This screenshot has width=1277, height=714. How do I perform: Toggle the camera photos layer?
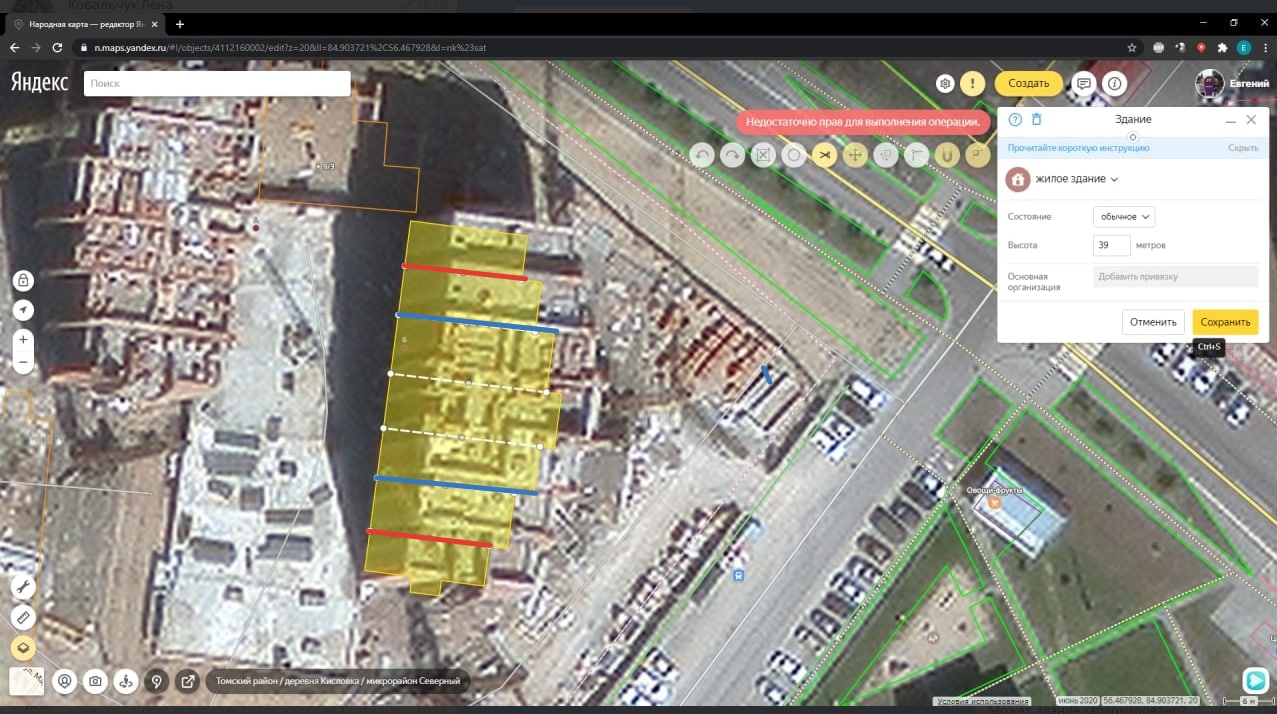(95, 681)
